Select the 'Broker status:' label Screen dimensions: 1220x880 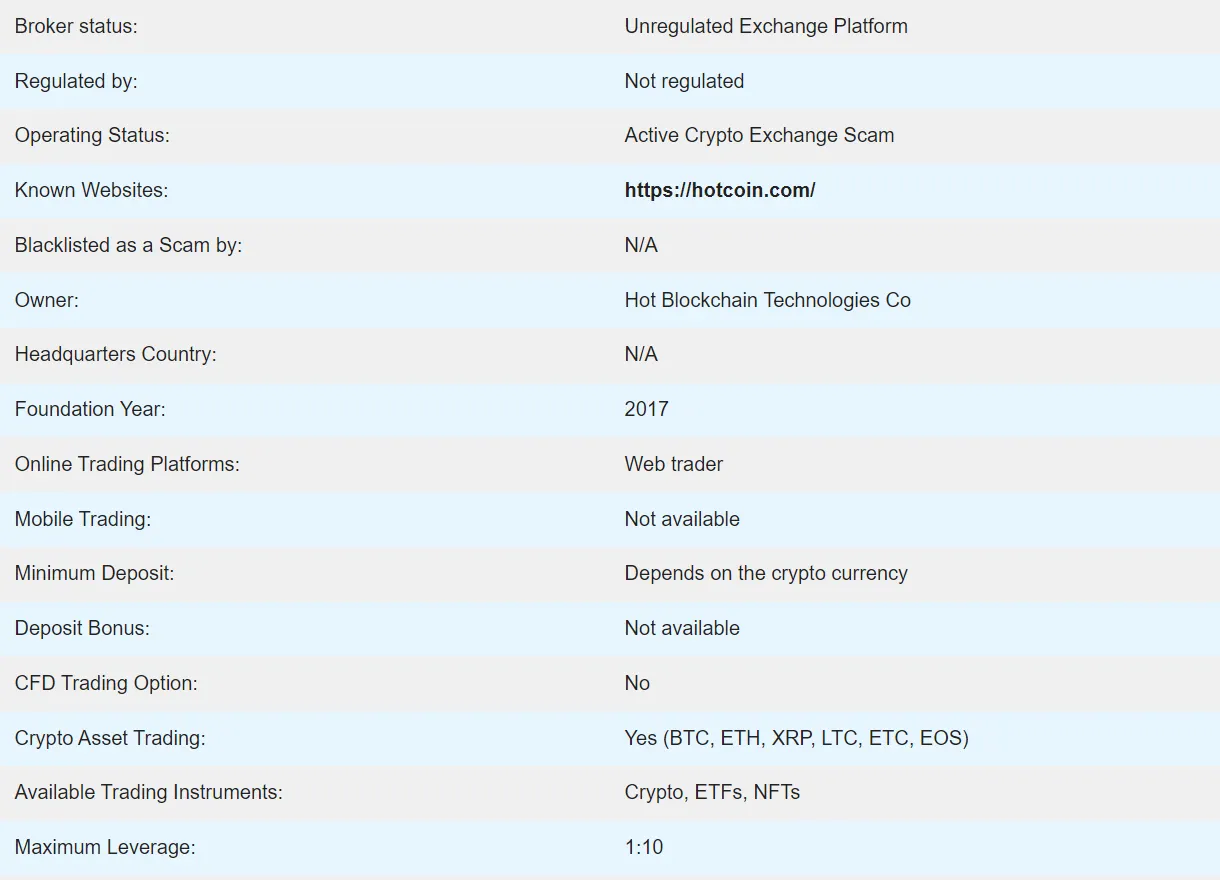76,26
